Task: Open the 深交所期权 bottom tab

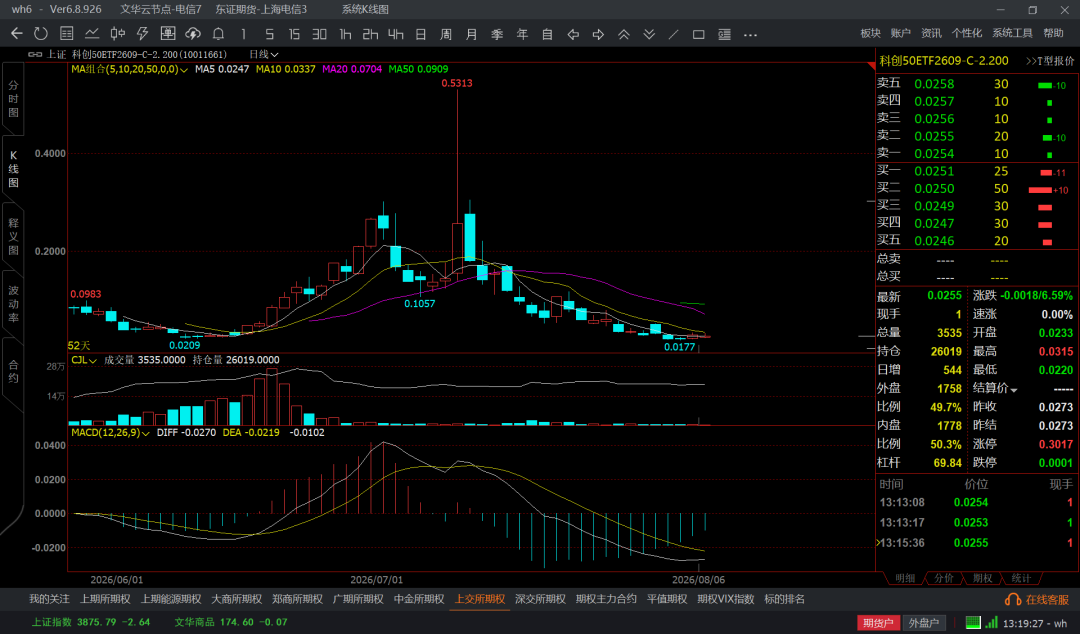Action: (540, 600)
